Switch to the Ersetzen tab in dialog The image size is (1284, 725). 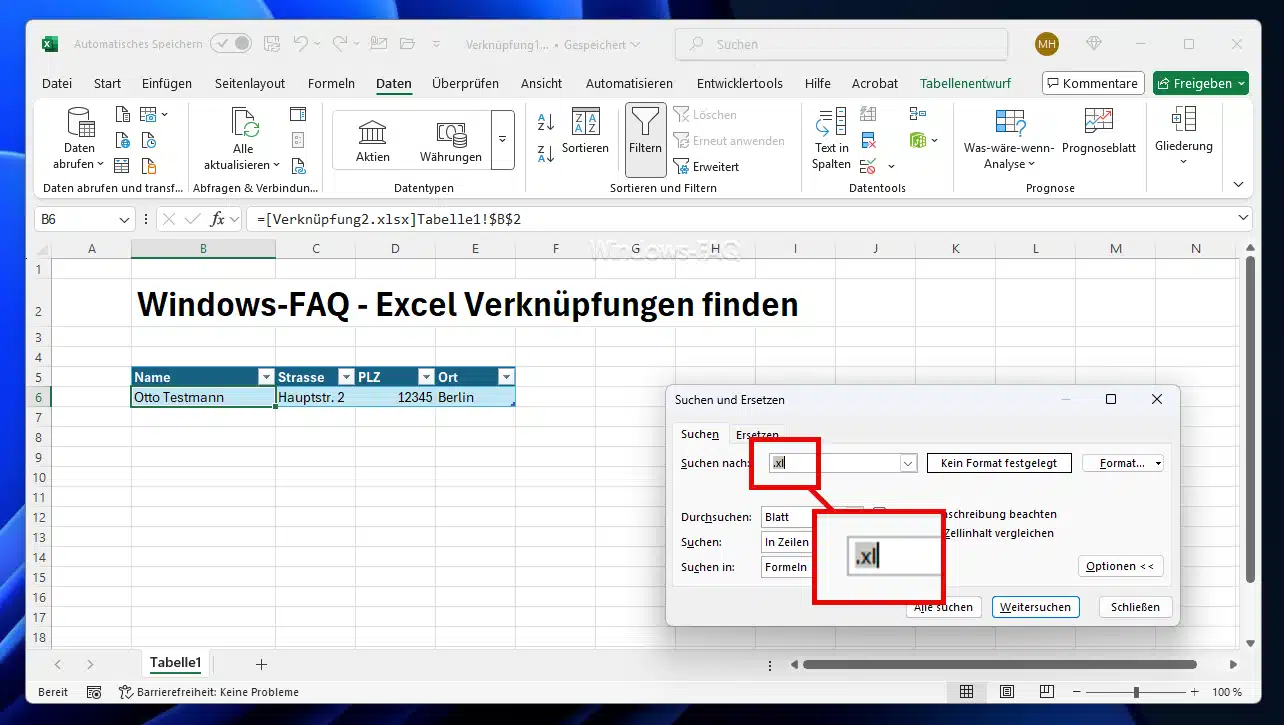tap(757, 435)
